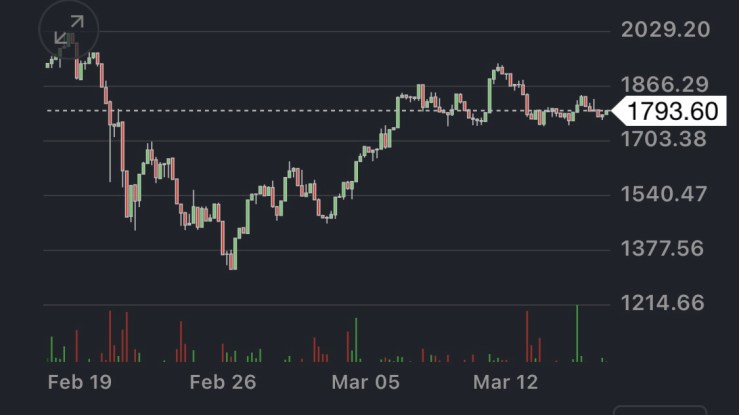Click the tallest red volume bar near Mar 12
The image size is (739, 415).
click(526, 336)
